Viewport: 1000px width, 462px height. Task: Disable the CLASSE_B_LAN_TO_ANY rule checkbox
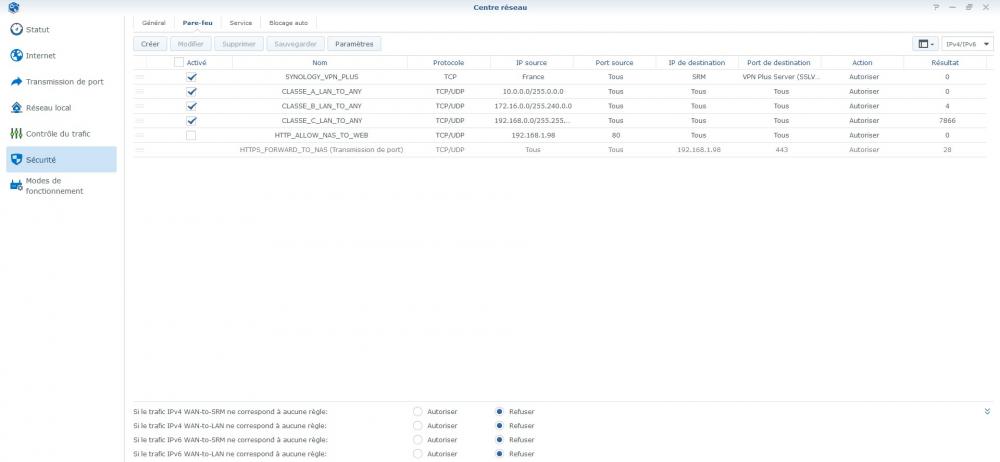coord(191,106)
